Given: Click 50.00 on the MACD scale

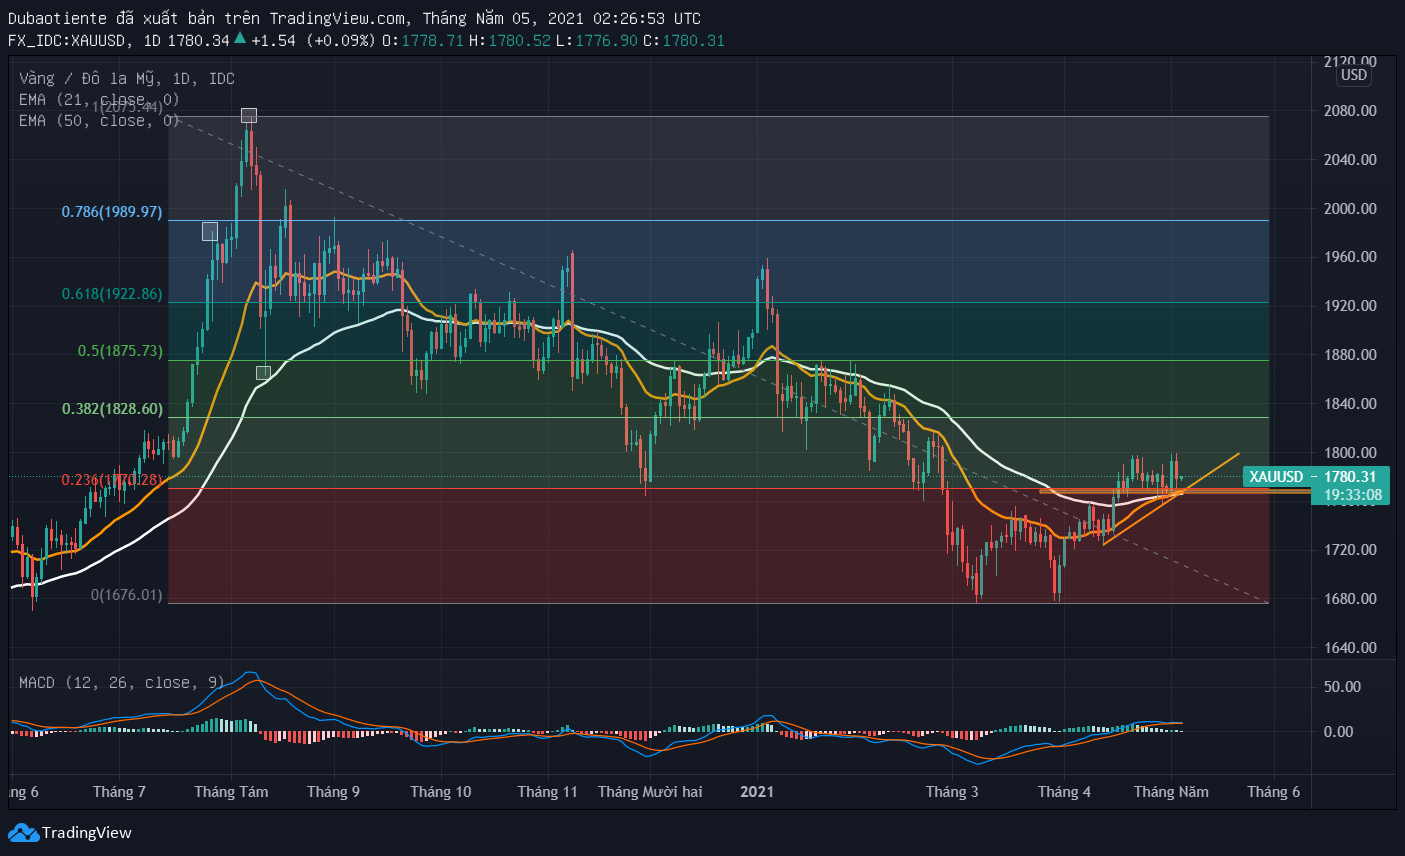Looking at the screenshot, I should pyautogui.click(x=1342, y=686).
